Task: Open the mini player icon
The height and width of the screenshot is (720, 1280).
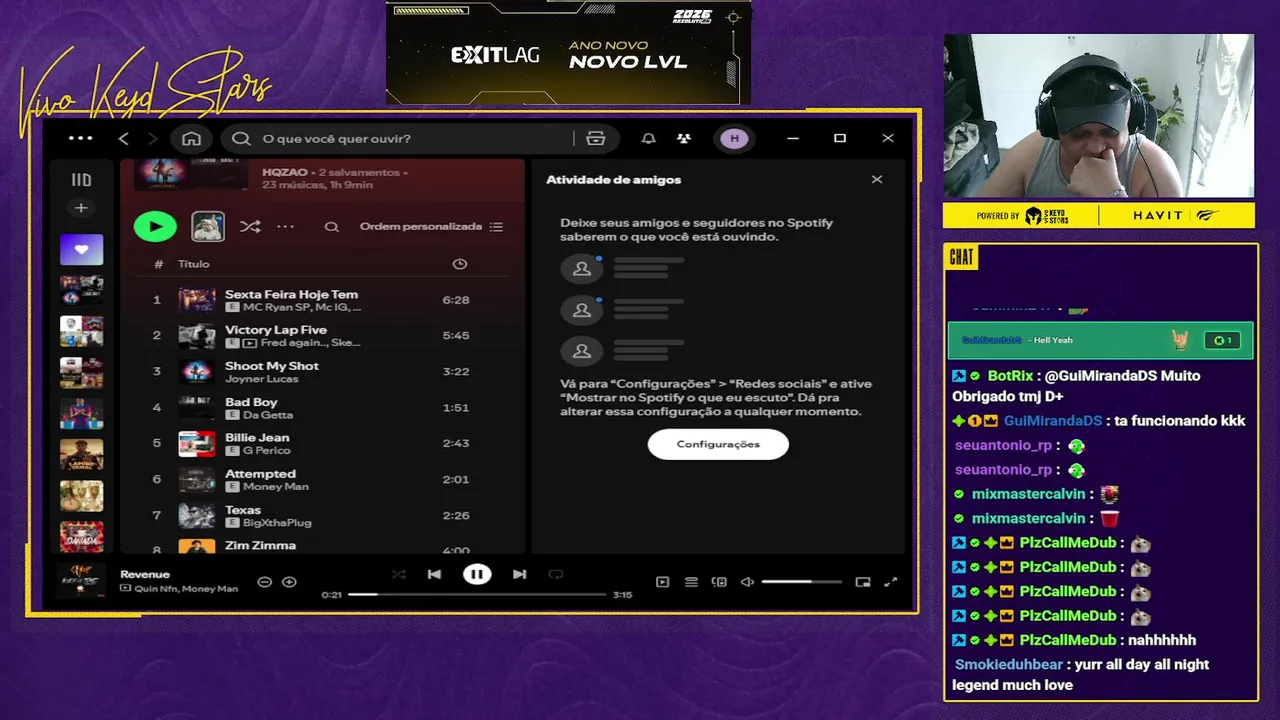Action: point(863,582)
